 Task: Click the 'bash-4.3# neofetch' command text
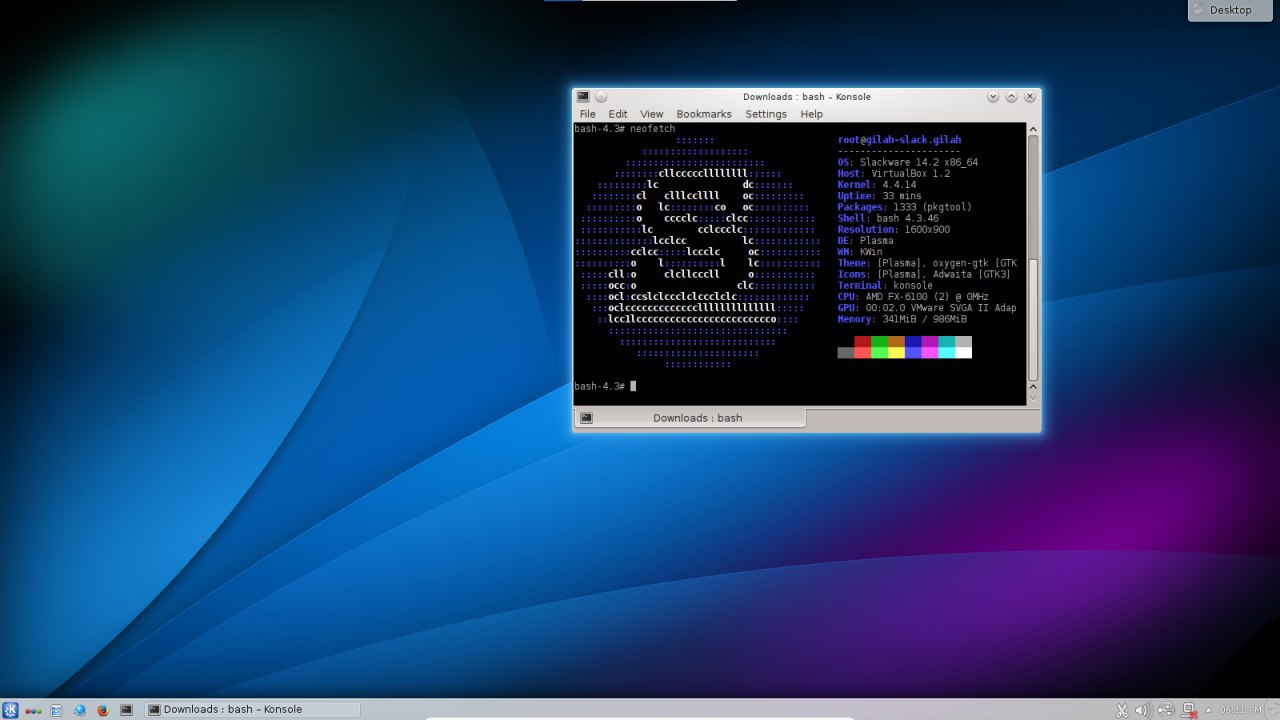pyautogui.click(x=625, y=129)
